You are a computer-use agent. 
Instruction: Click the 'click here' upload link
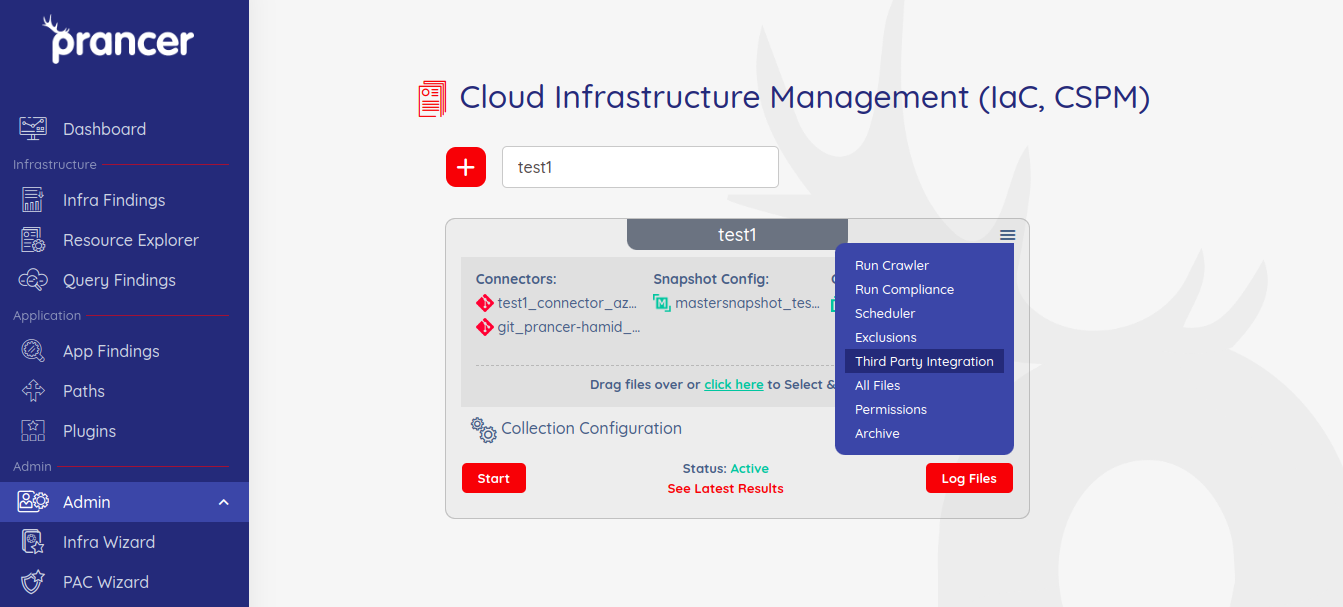tap(734, 384)
